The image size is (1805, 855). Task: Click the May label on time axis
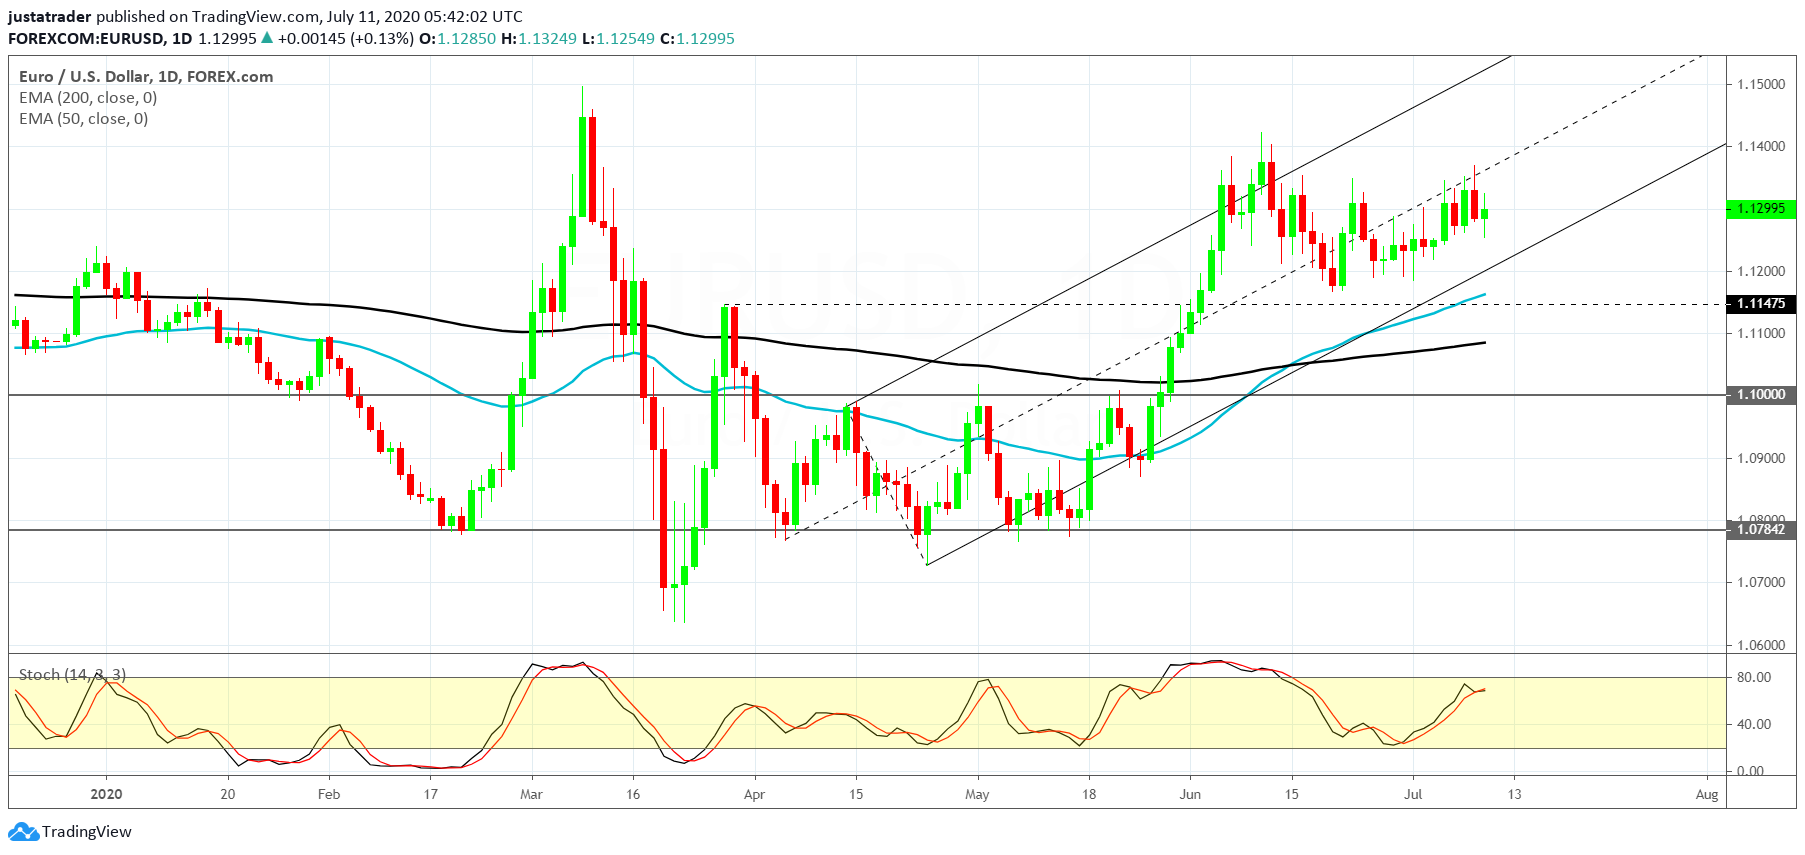pyautogui.click(x=977, y=794)
